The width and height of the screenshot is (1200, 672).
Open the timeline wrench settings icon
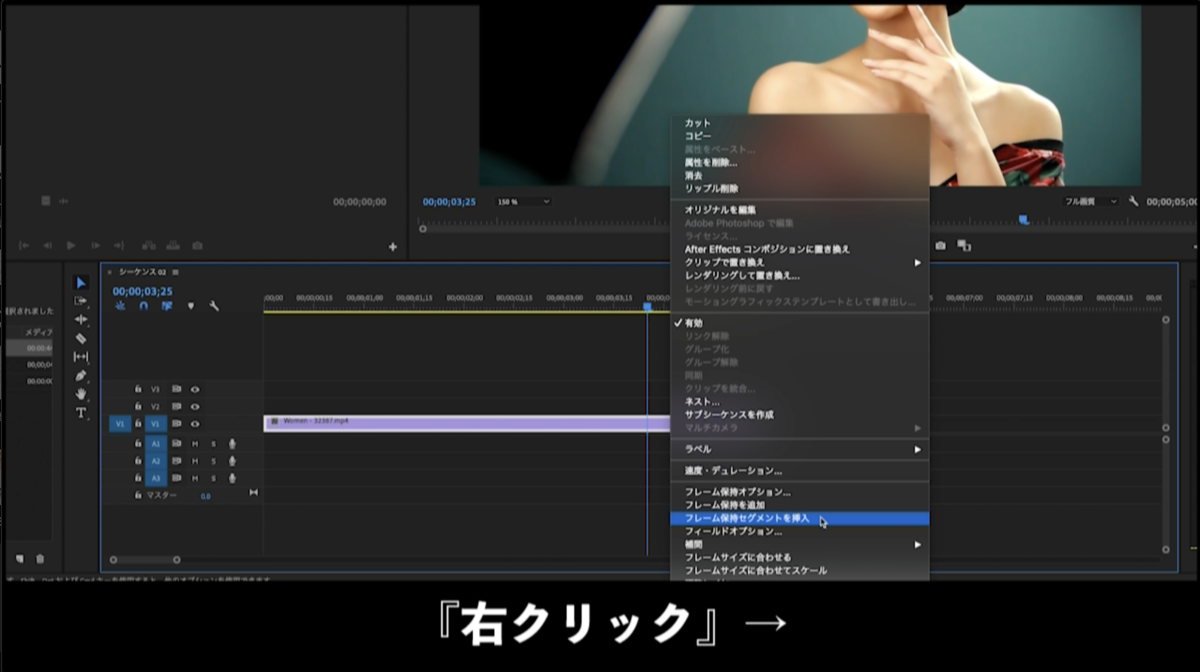pos(214,307)
